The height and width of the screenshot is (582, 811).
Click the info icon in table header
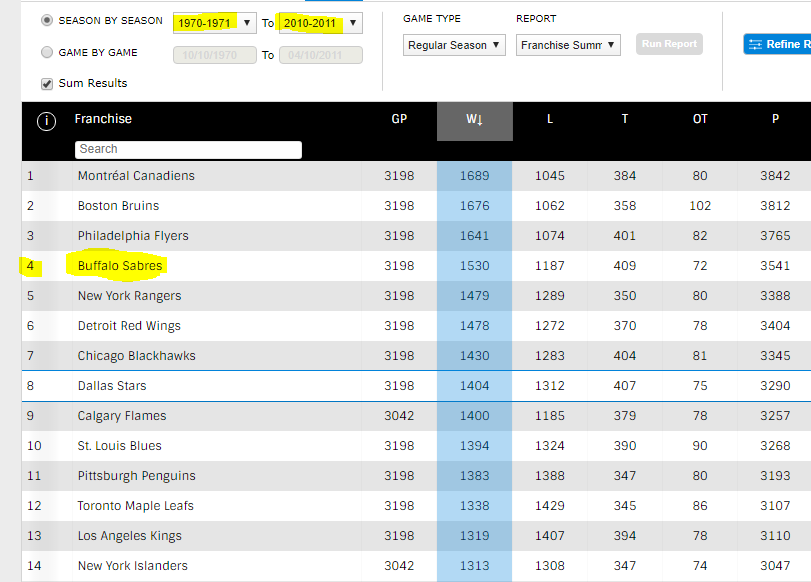coord(47,121)
